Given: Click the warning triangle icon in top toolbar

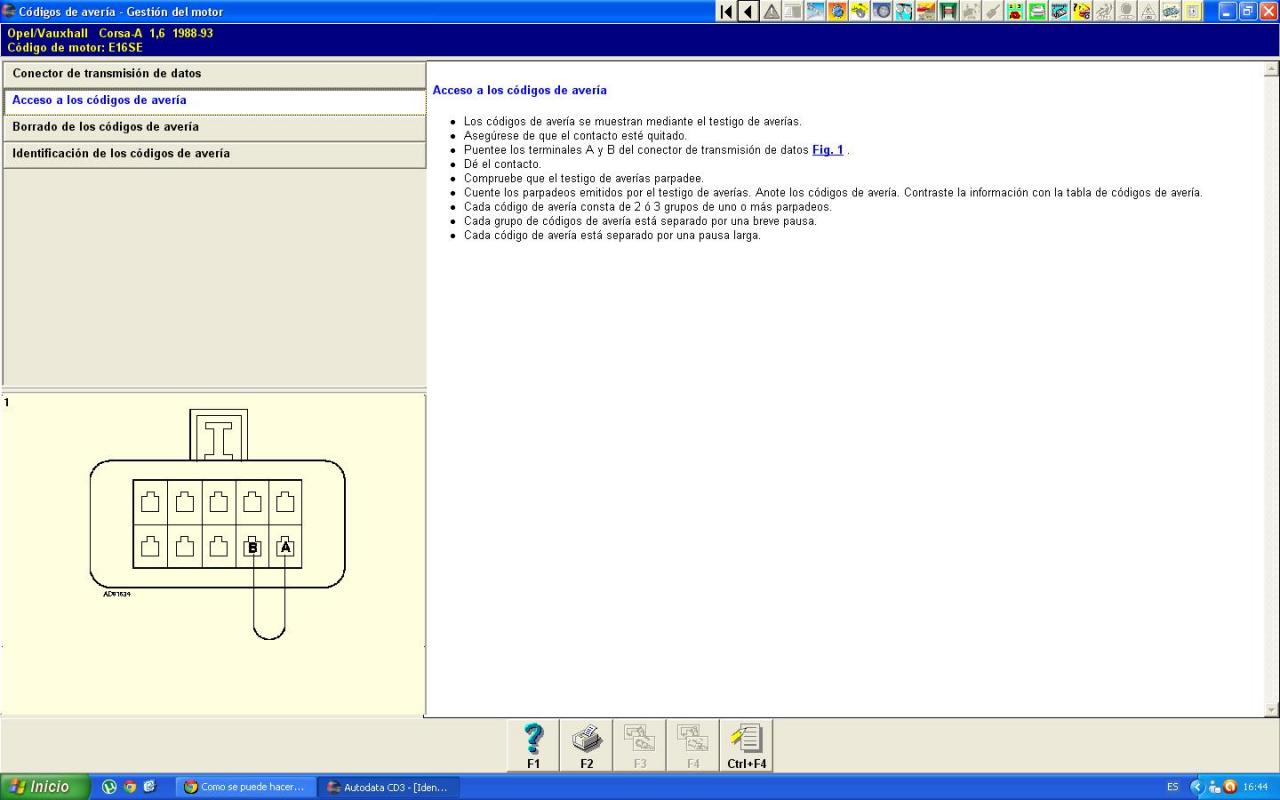Looking at the screenshot, I should pos(771,11).
